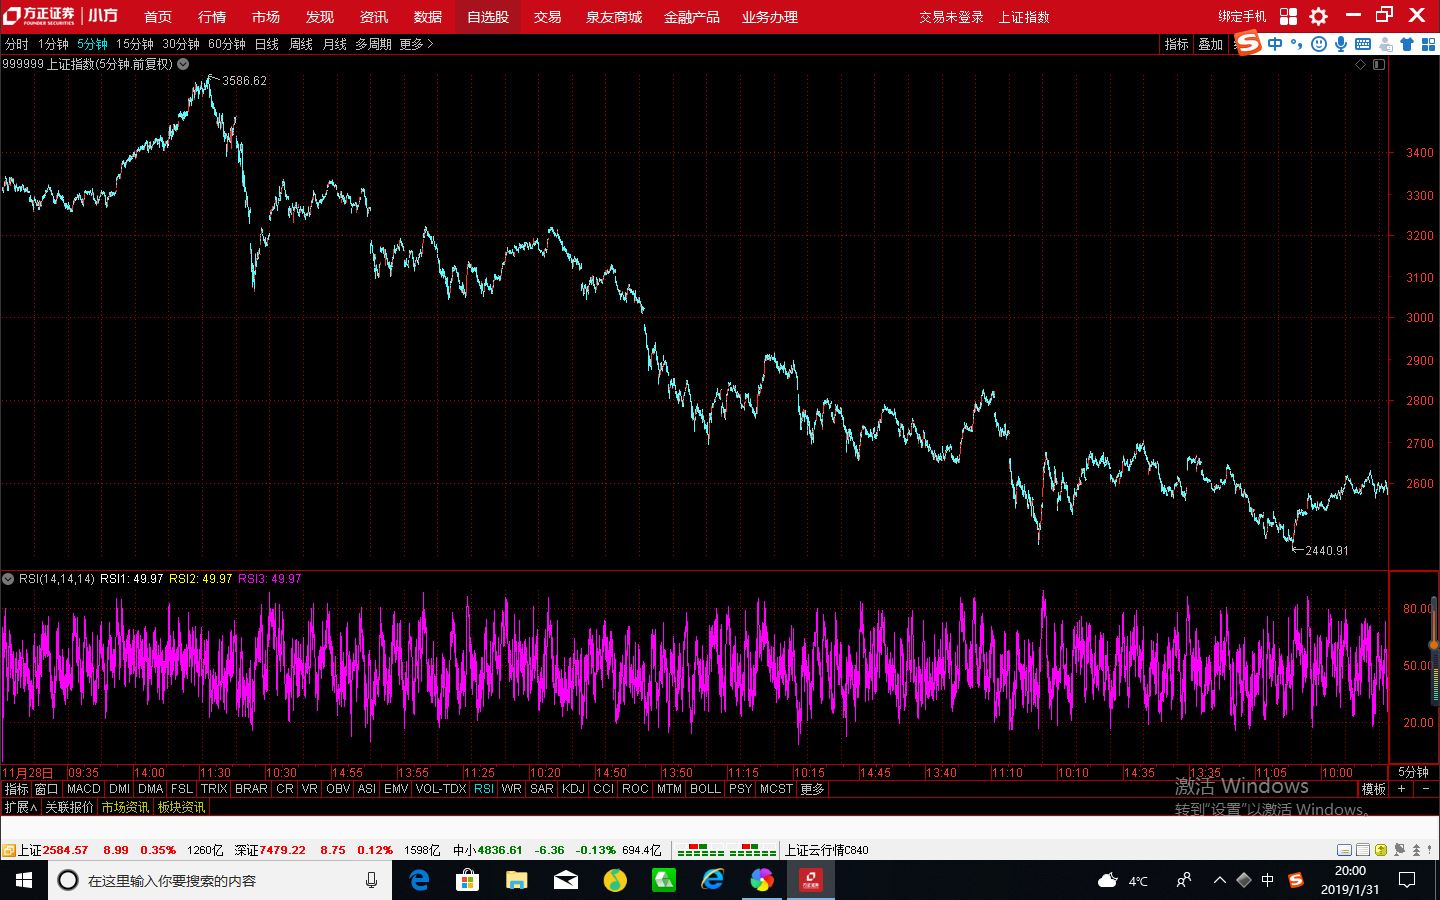The width and height of the screenshot is (1440, 900).
Task: Switch to the 60分钟 period
Action: pos(227,44)
